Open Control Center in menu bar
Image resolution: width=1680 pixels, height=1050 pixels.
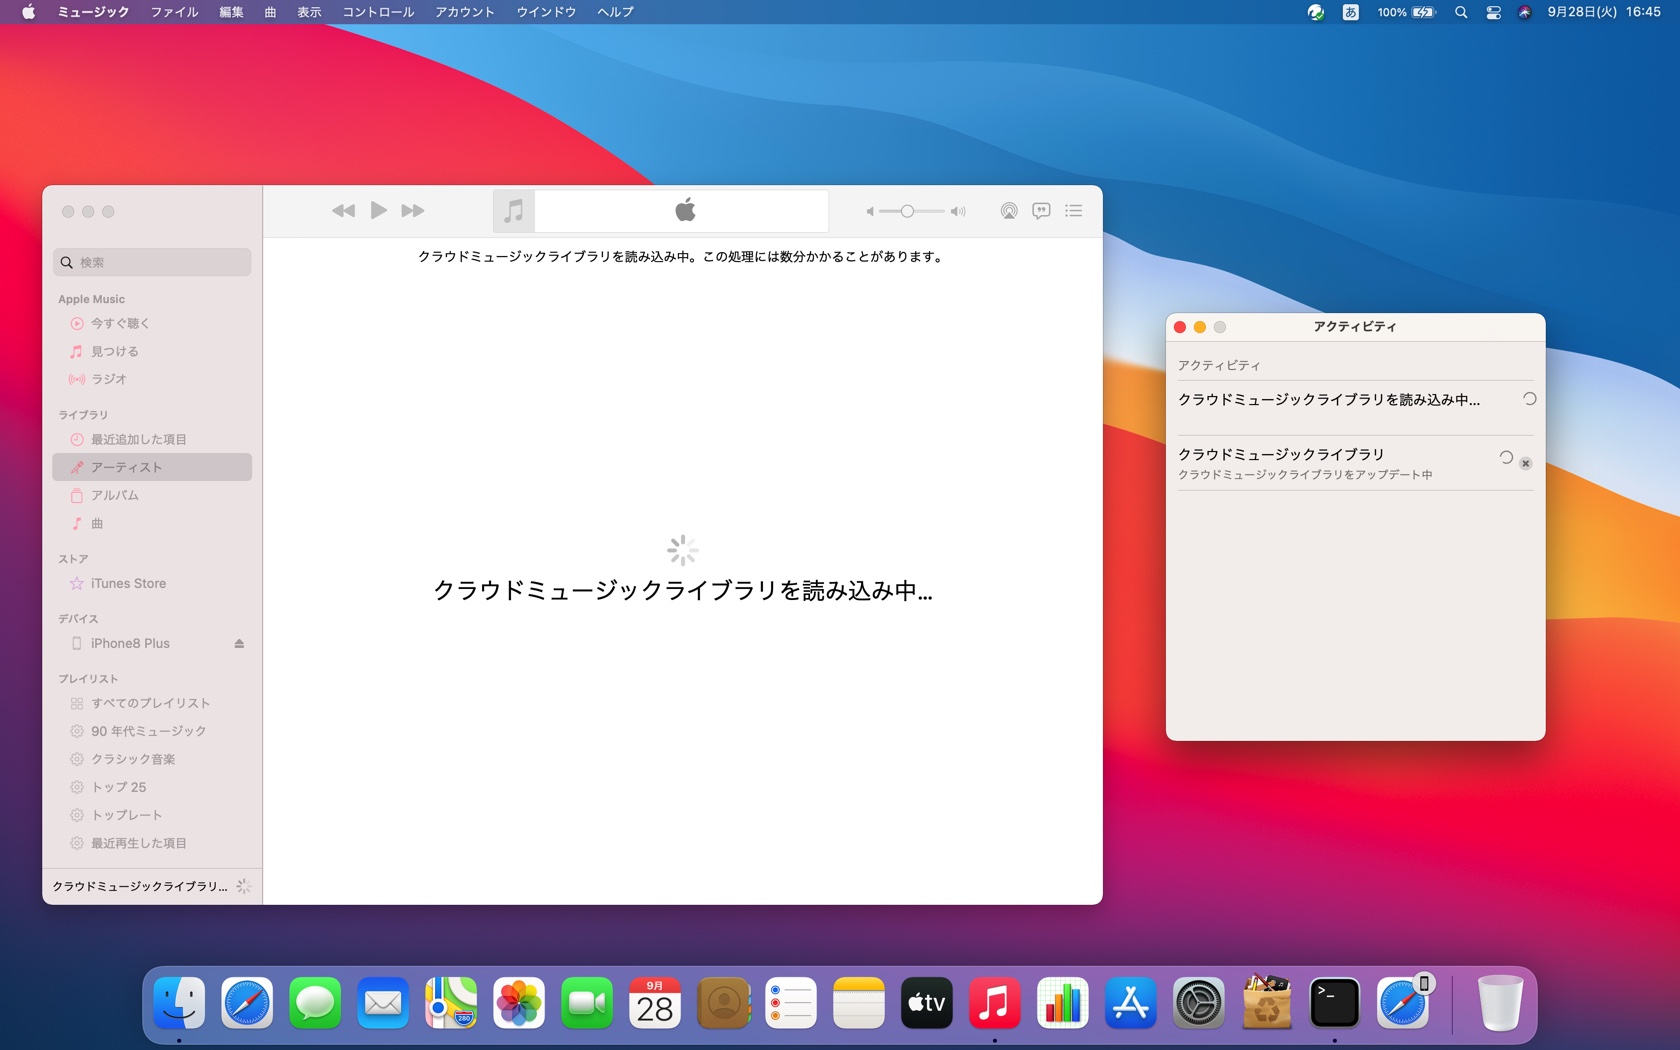1493,12
